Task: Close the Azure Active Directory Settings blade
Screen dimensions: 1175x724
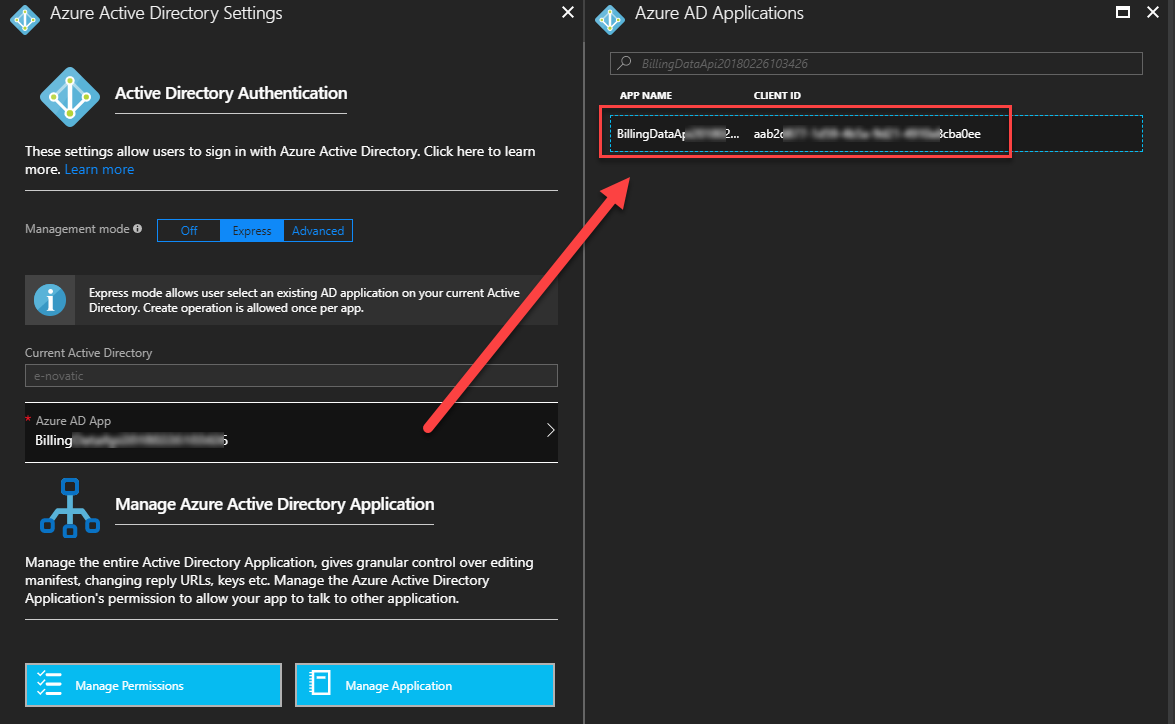Action: click(568, 12)
